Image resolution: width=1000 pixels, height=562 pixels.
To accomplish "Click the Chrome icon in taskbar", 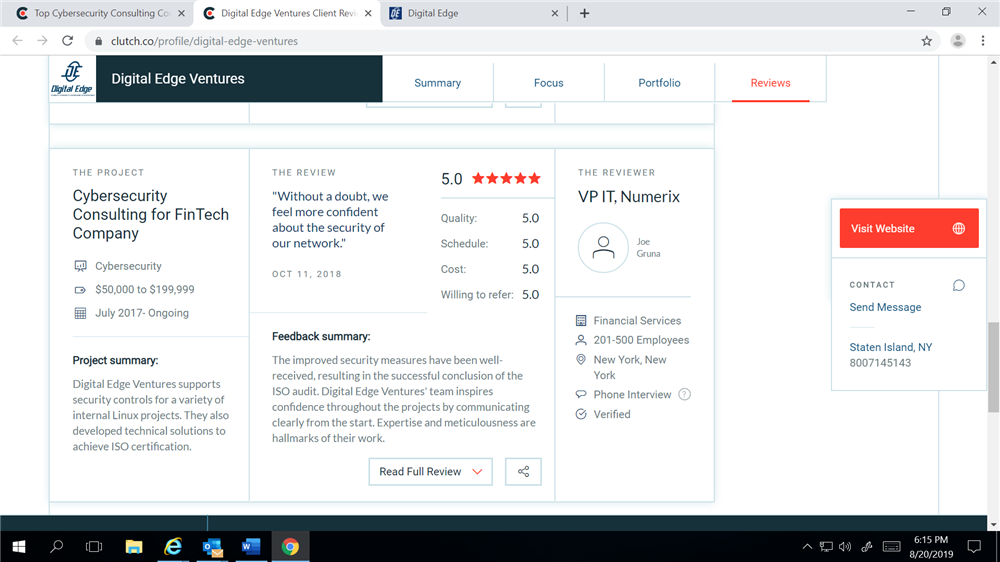I will point(290,547).
